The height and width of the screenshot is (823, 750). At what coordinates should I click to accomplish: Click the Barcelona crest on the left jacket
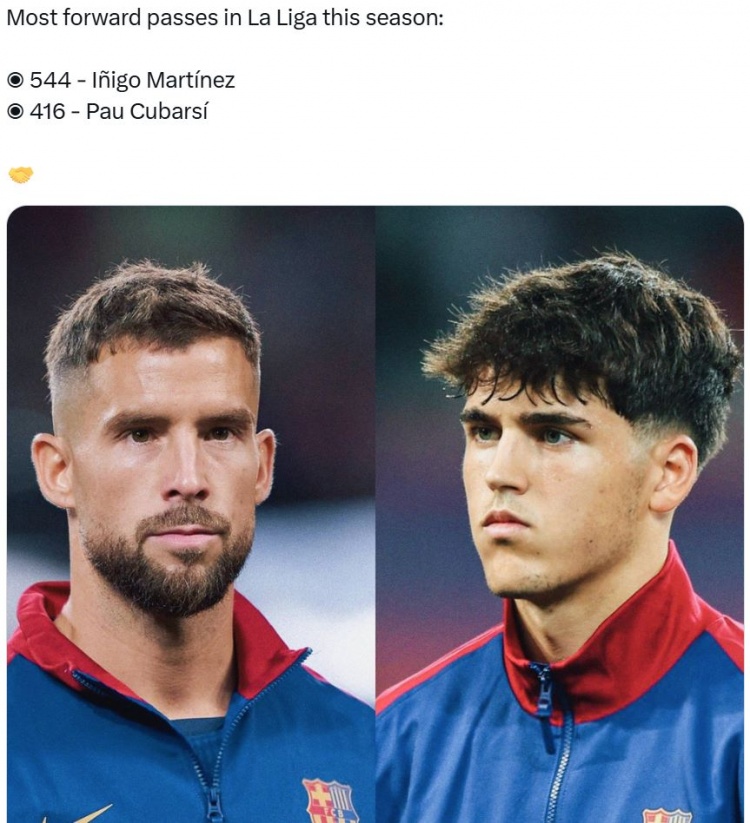click(330, 801)
